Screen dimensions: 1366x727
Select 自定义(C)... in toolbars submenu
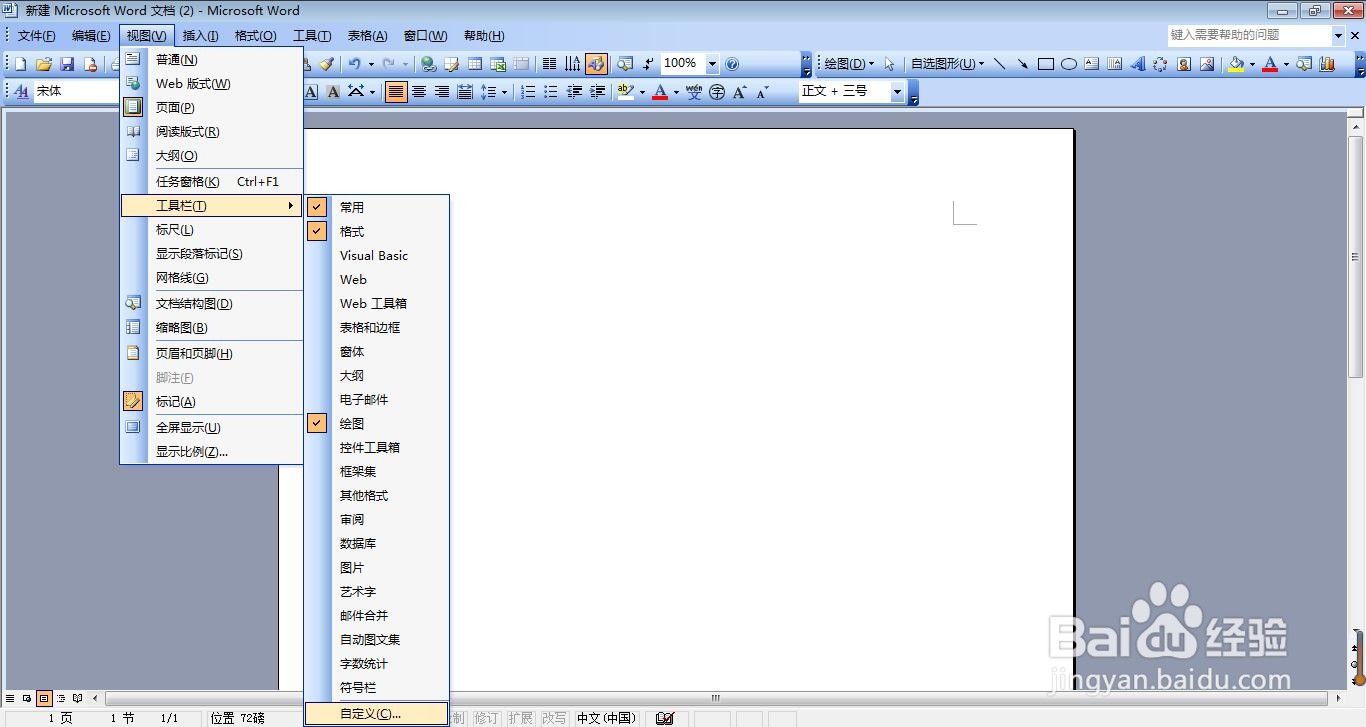pyautogui.click(x=376, y=714)
